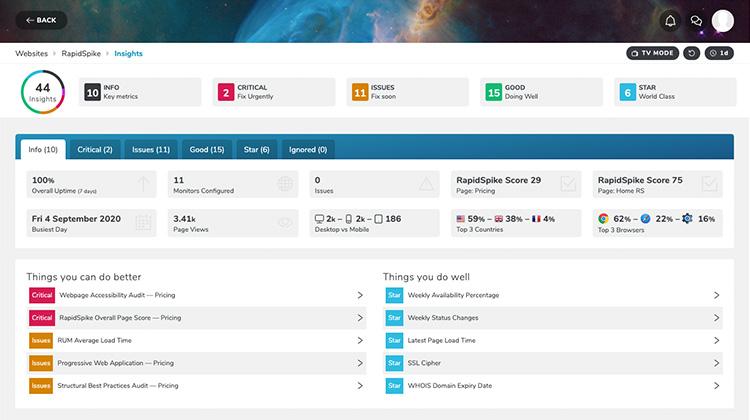The image size is (750, 420).
Task: Open Latest Page Load Time insight
Action: [553, 341]
